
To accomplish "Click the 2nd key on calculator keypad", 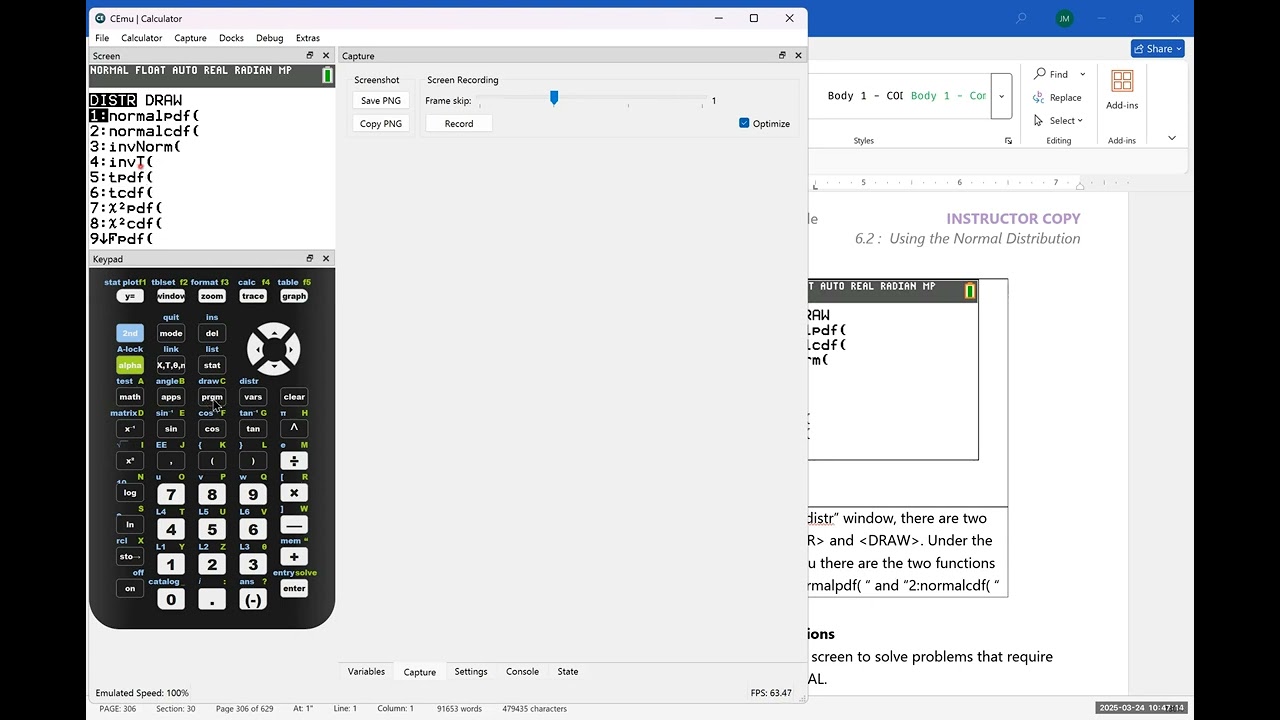I will 130,333.
